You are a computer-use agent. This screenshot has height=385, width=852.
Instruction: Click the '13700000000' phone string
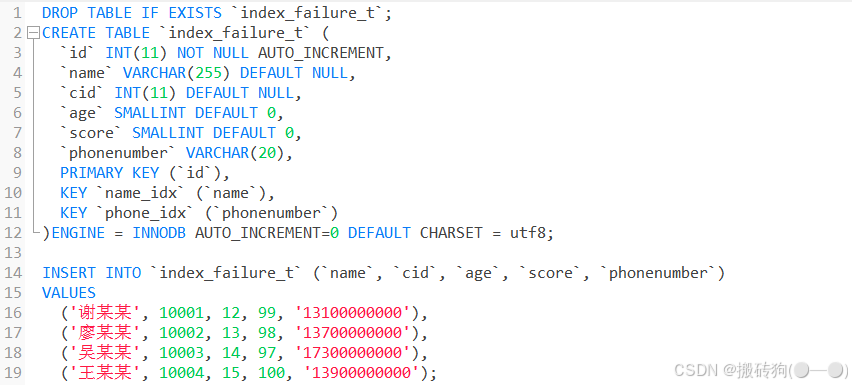(352, 332)
